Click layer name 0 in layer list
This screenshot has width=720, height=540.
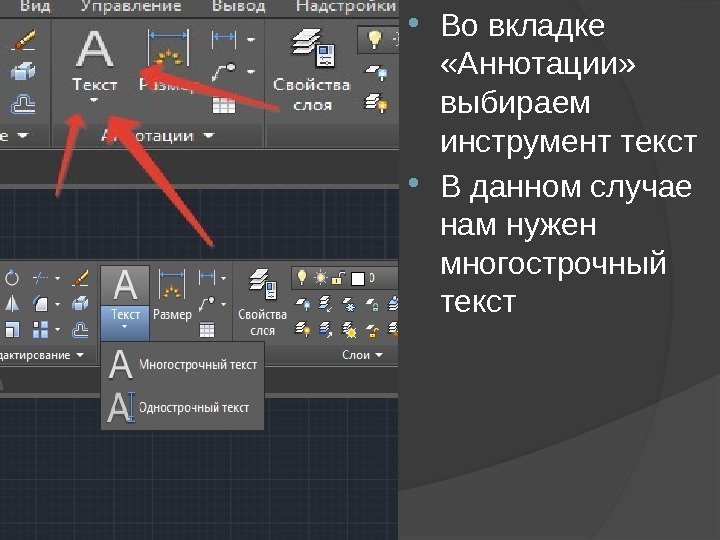point(372,278)
